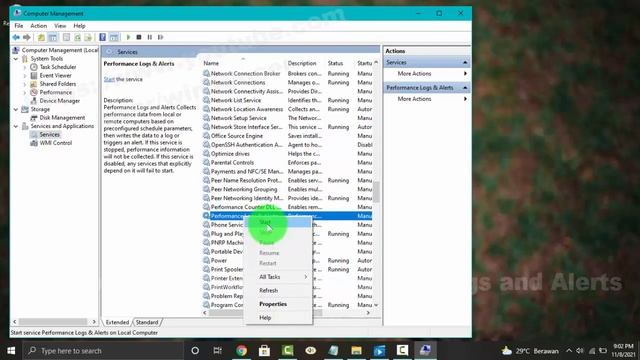The width and height of the screenshot is (640, 360).
Task: Open Device Manager from the tree
Action: [x=60, y=101]
